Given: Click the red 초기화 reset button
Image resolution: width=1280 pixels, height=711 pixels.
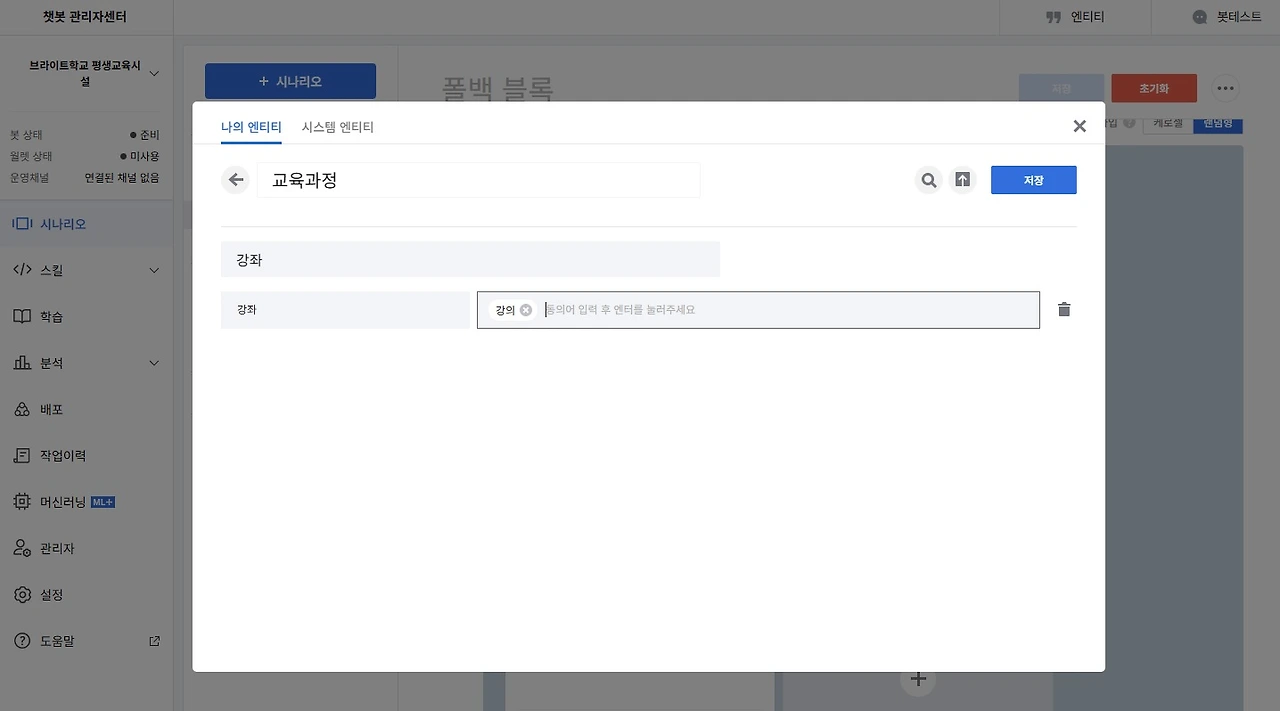Looking at the screenshot, I should [x=1154, y=88].
